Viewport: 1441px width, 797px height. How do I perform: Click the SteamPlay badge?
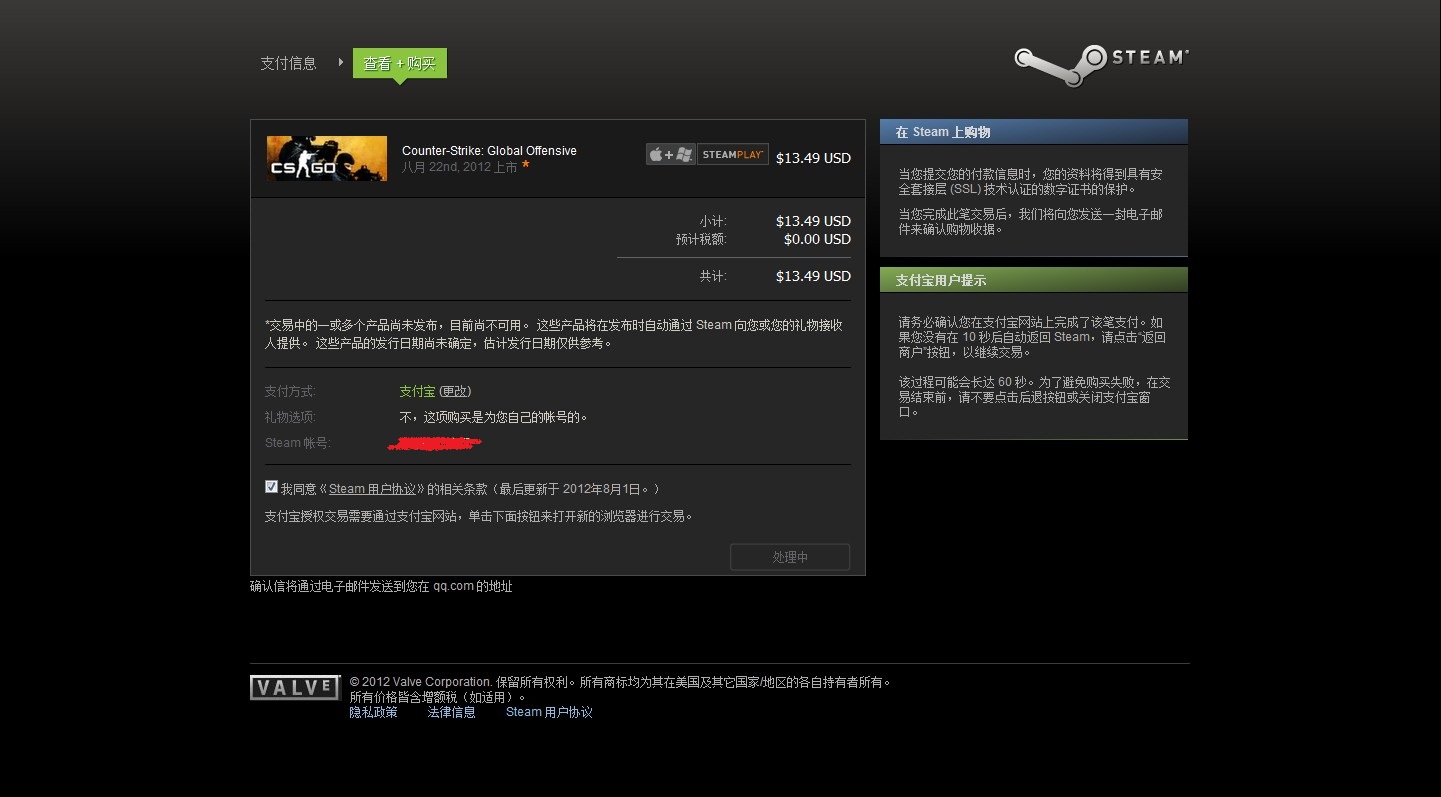(x=733, y=154)
